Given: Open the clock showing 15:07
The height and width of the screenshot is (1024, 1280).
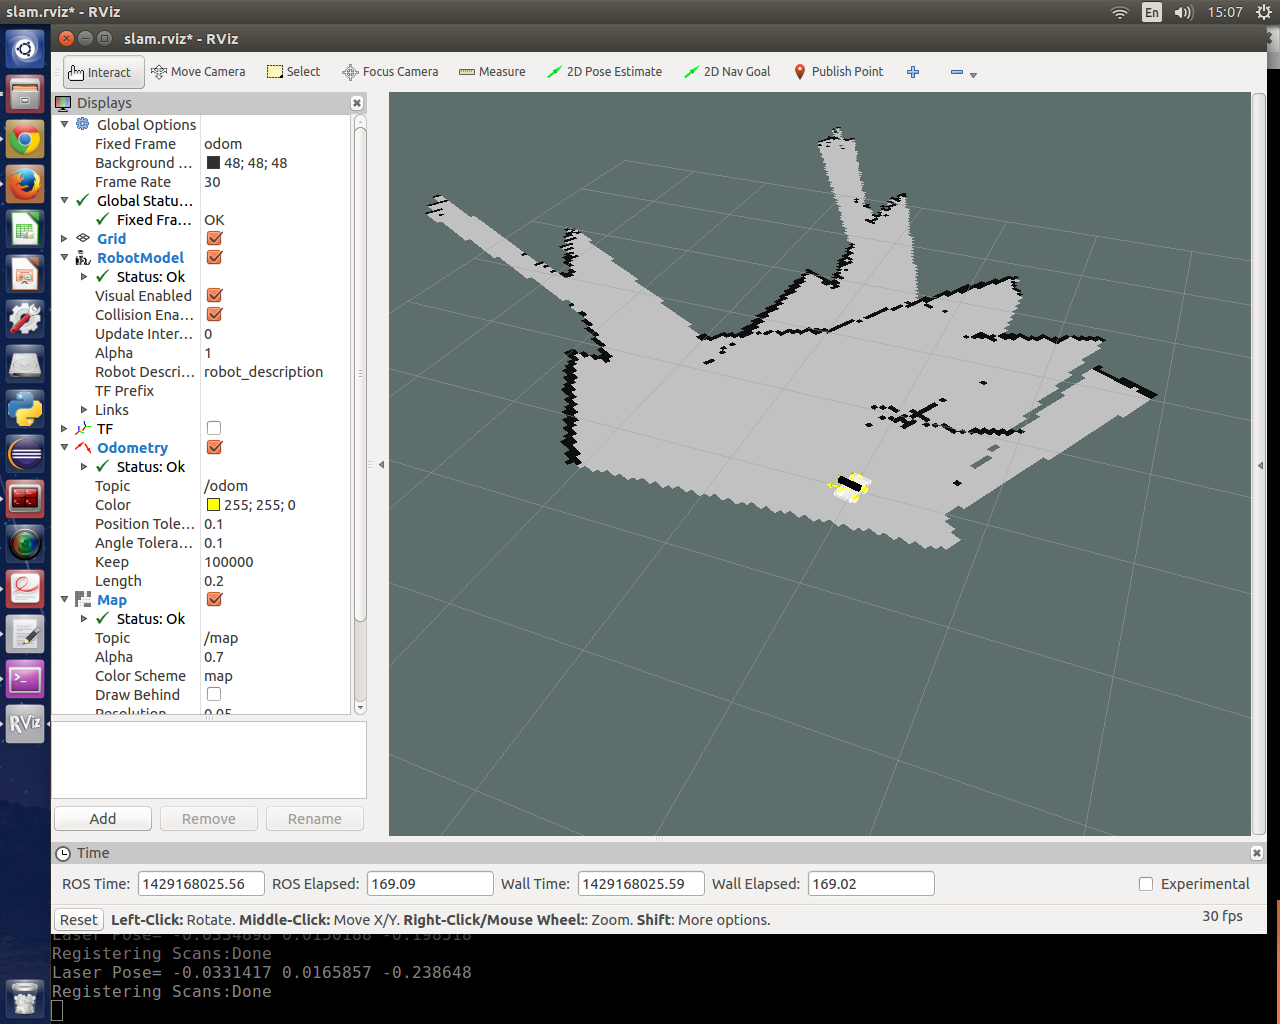Looking at the screenshot, I should click(x=1225, y=12).
